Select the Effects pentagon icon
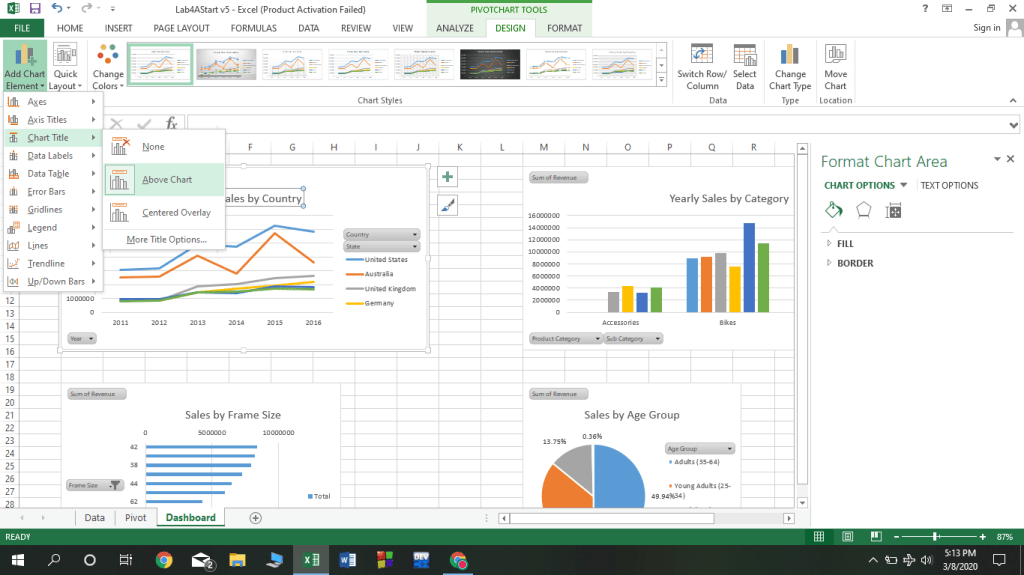 point(864,210)
